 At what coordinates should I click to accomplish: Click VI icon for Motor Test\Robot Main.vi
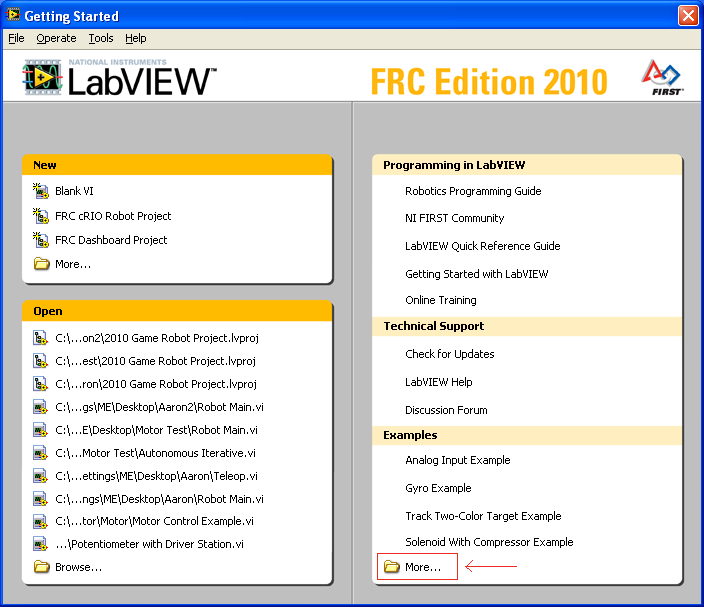40,430
